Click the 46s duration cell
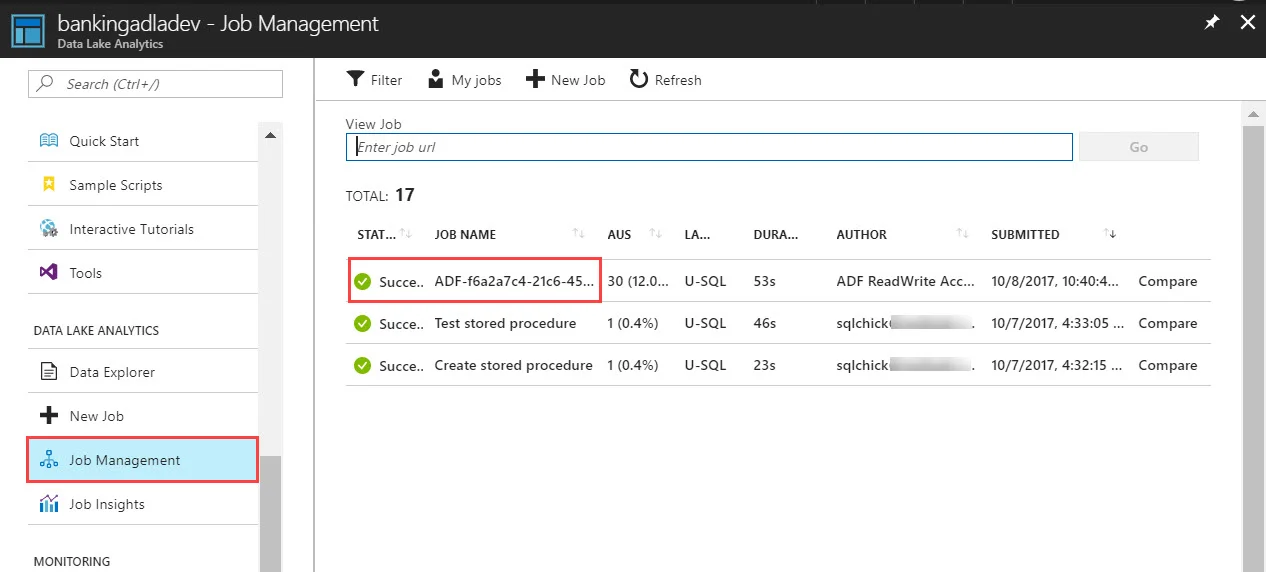The image size is (1266, 572). 764,324
